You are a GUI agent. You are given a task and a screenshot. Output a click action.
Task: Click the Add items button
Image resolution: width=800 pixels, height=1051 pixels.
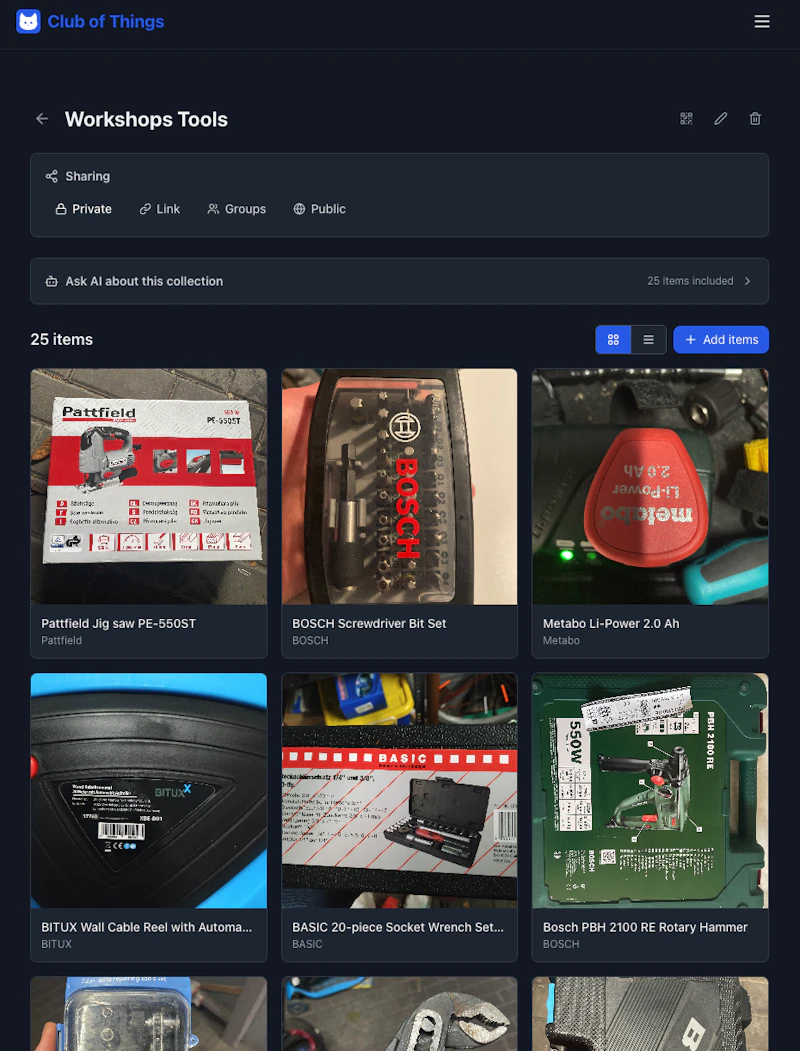(x=721, y=340)
